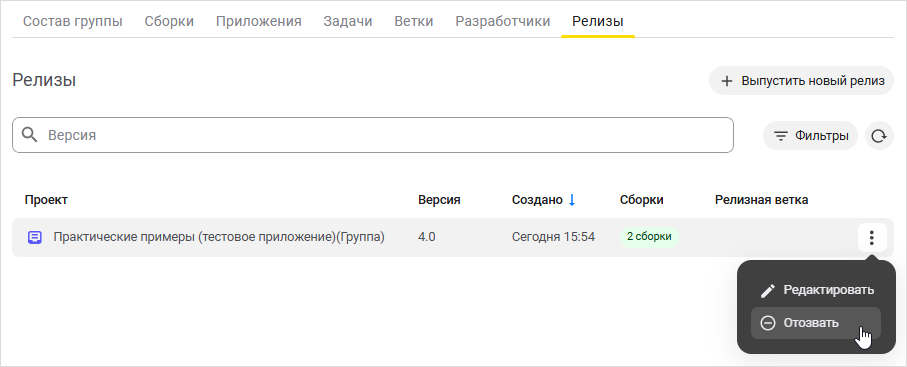Choose Отозвать from the context menu
Image resolution: width=907 pixels, height=367 pixels.
(x=816, y=323)
